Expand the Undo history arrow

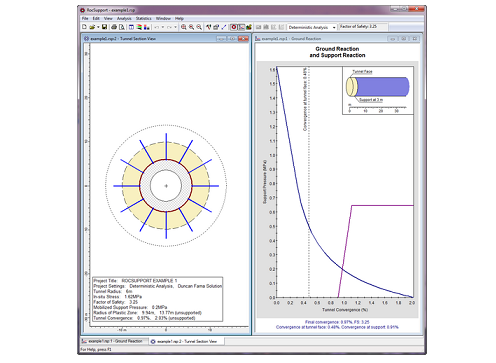[x=163, y=27]
